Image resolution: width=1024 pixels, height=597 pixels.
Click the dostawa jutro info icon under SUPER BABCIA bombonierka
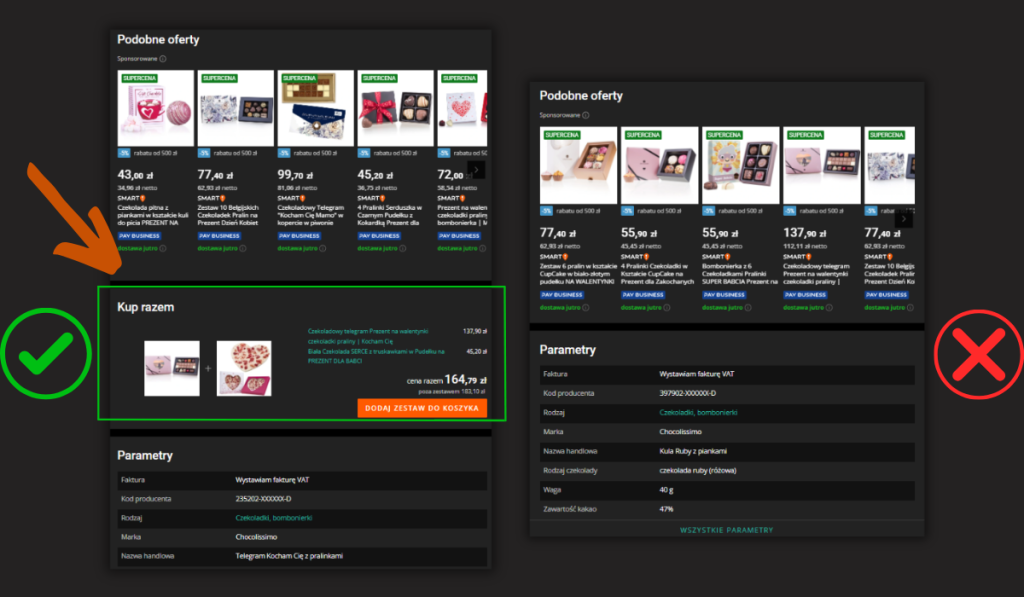pyautogui.click(x=748, y=308)
